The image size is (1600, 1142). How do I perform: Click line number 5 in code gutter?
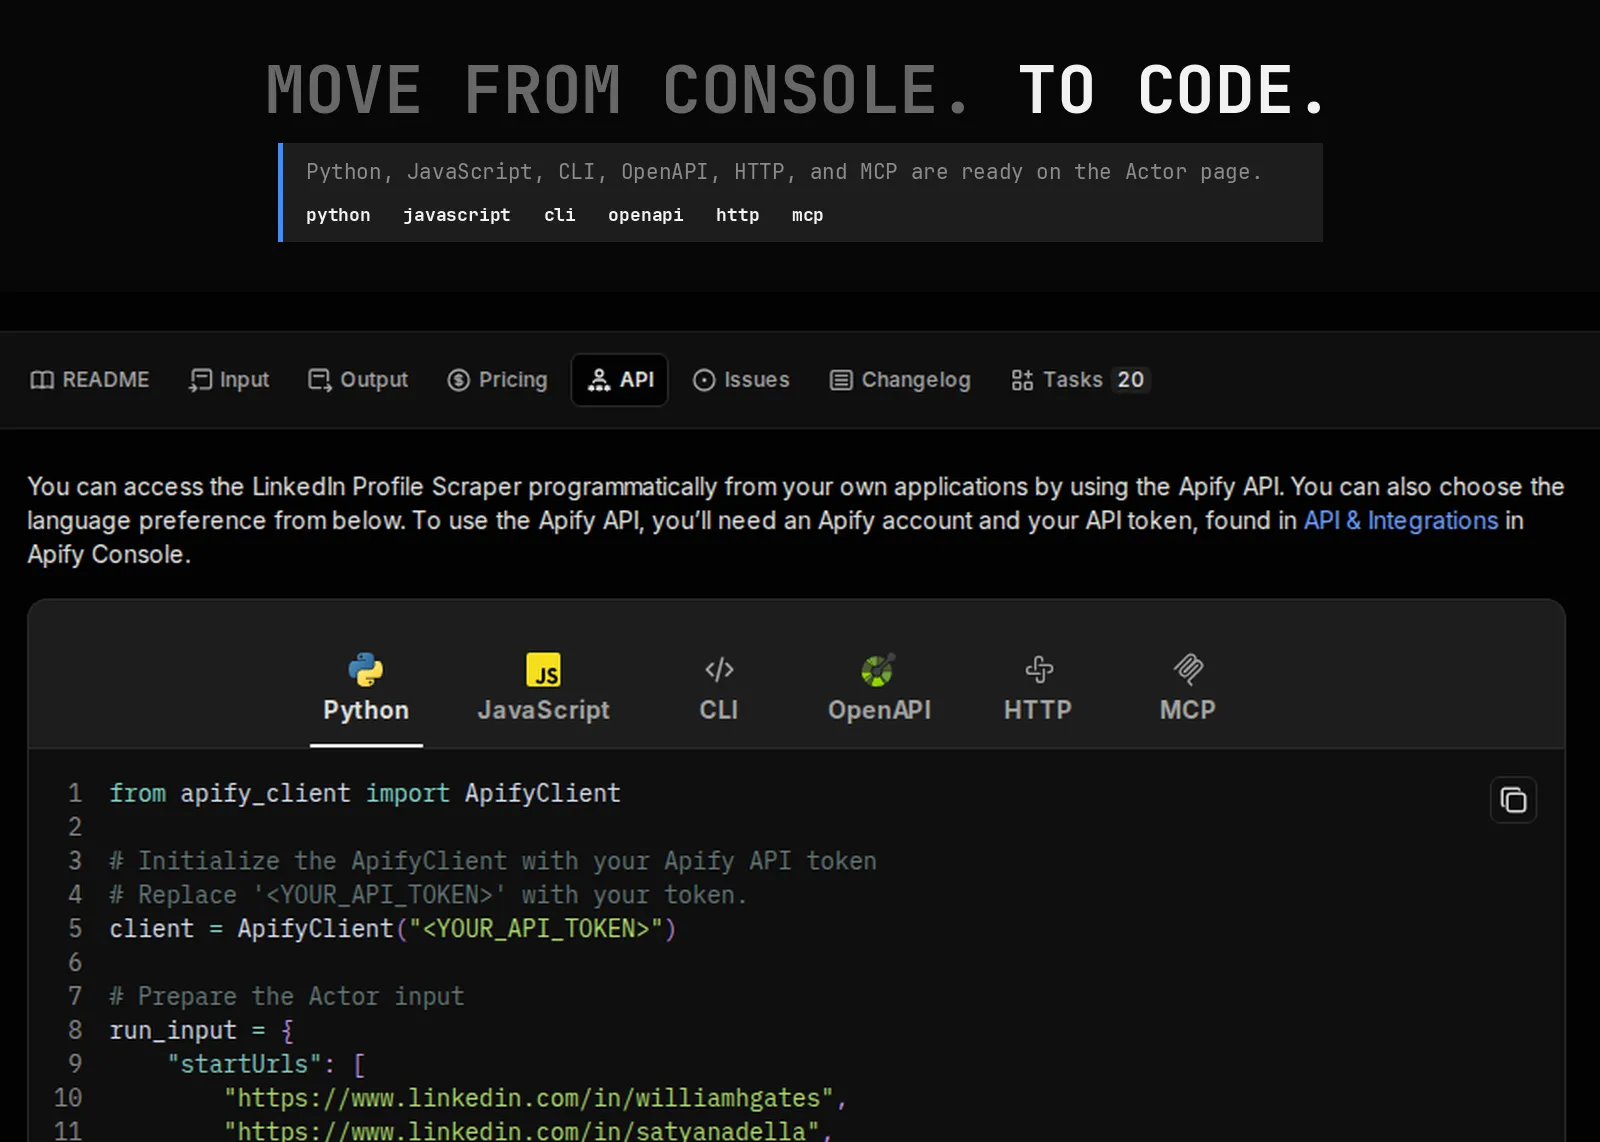pos(75,929)
